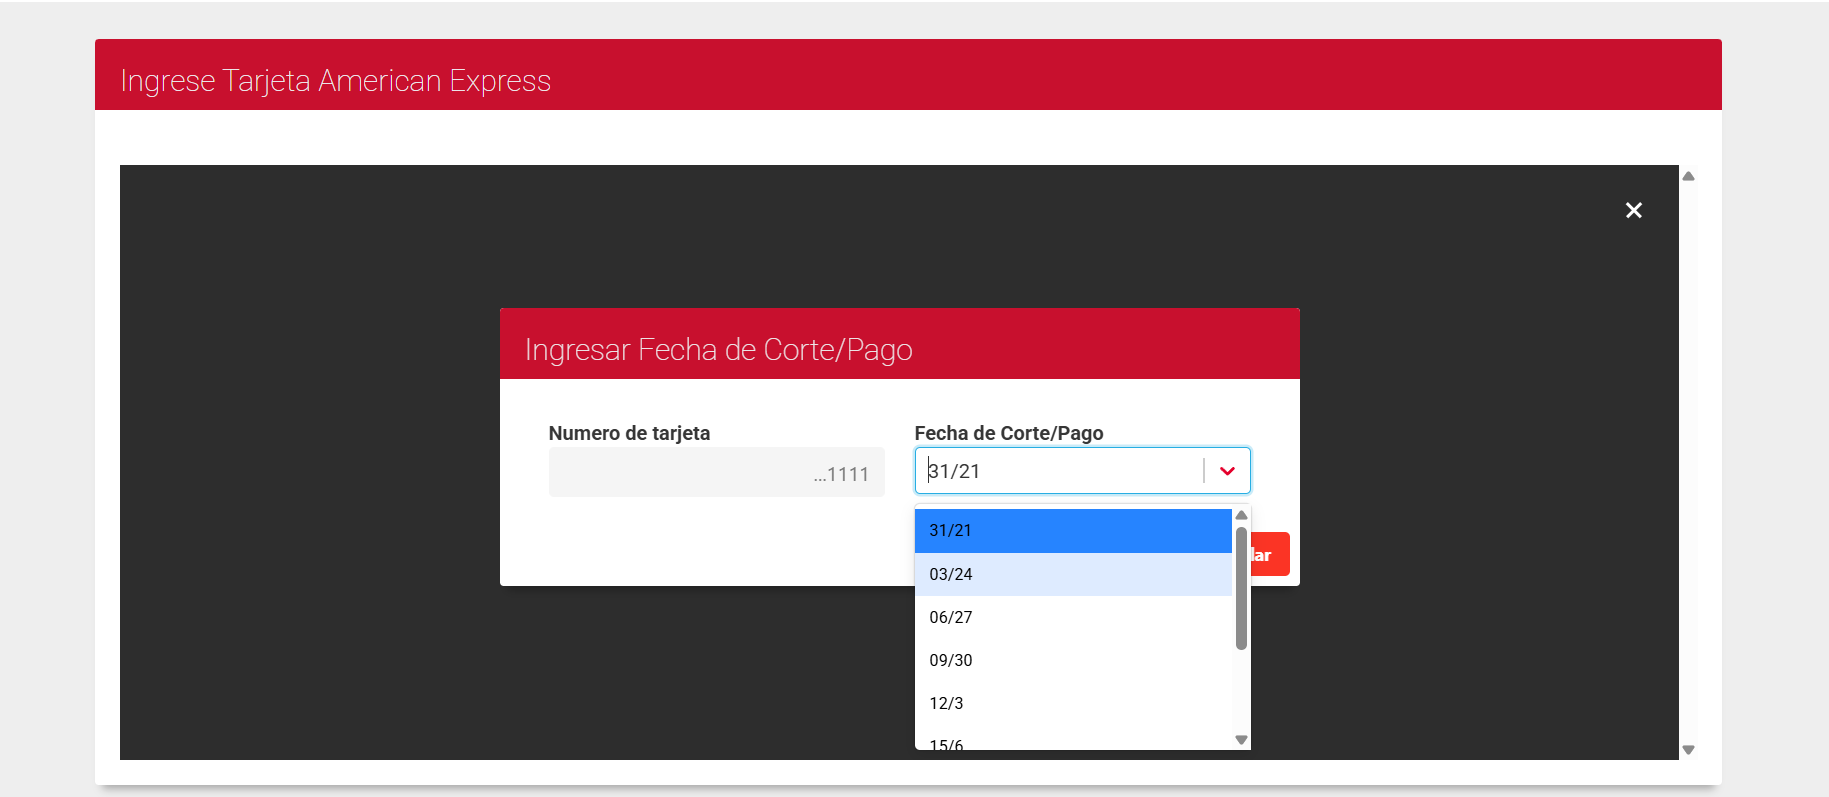Image resolution: width=1829 pixels, height=797 pixels.
Task: Click the 'Numero de tarjeta' field label
Action: (x=629, y=433)
